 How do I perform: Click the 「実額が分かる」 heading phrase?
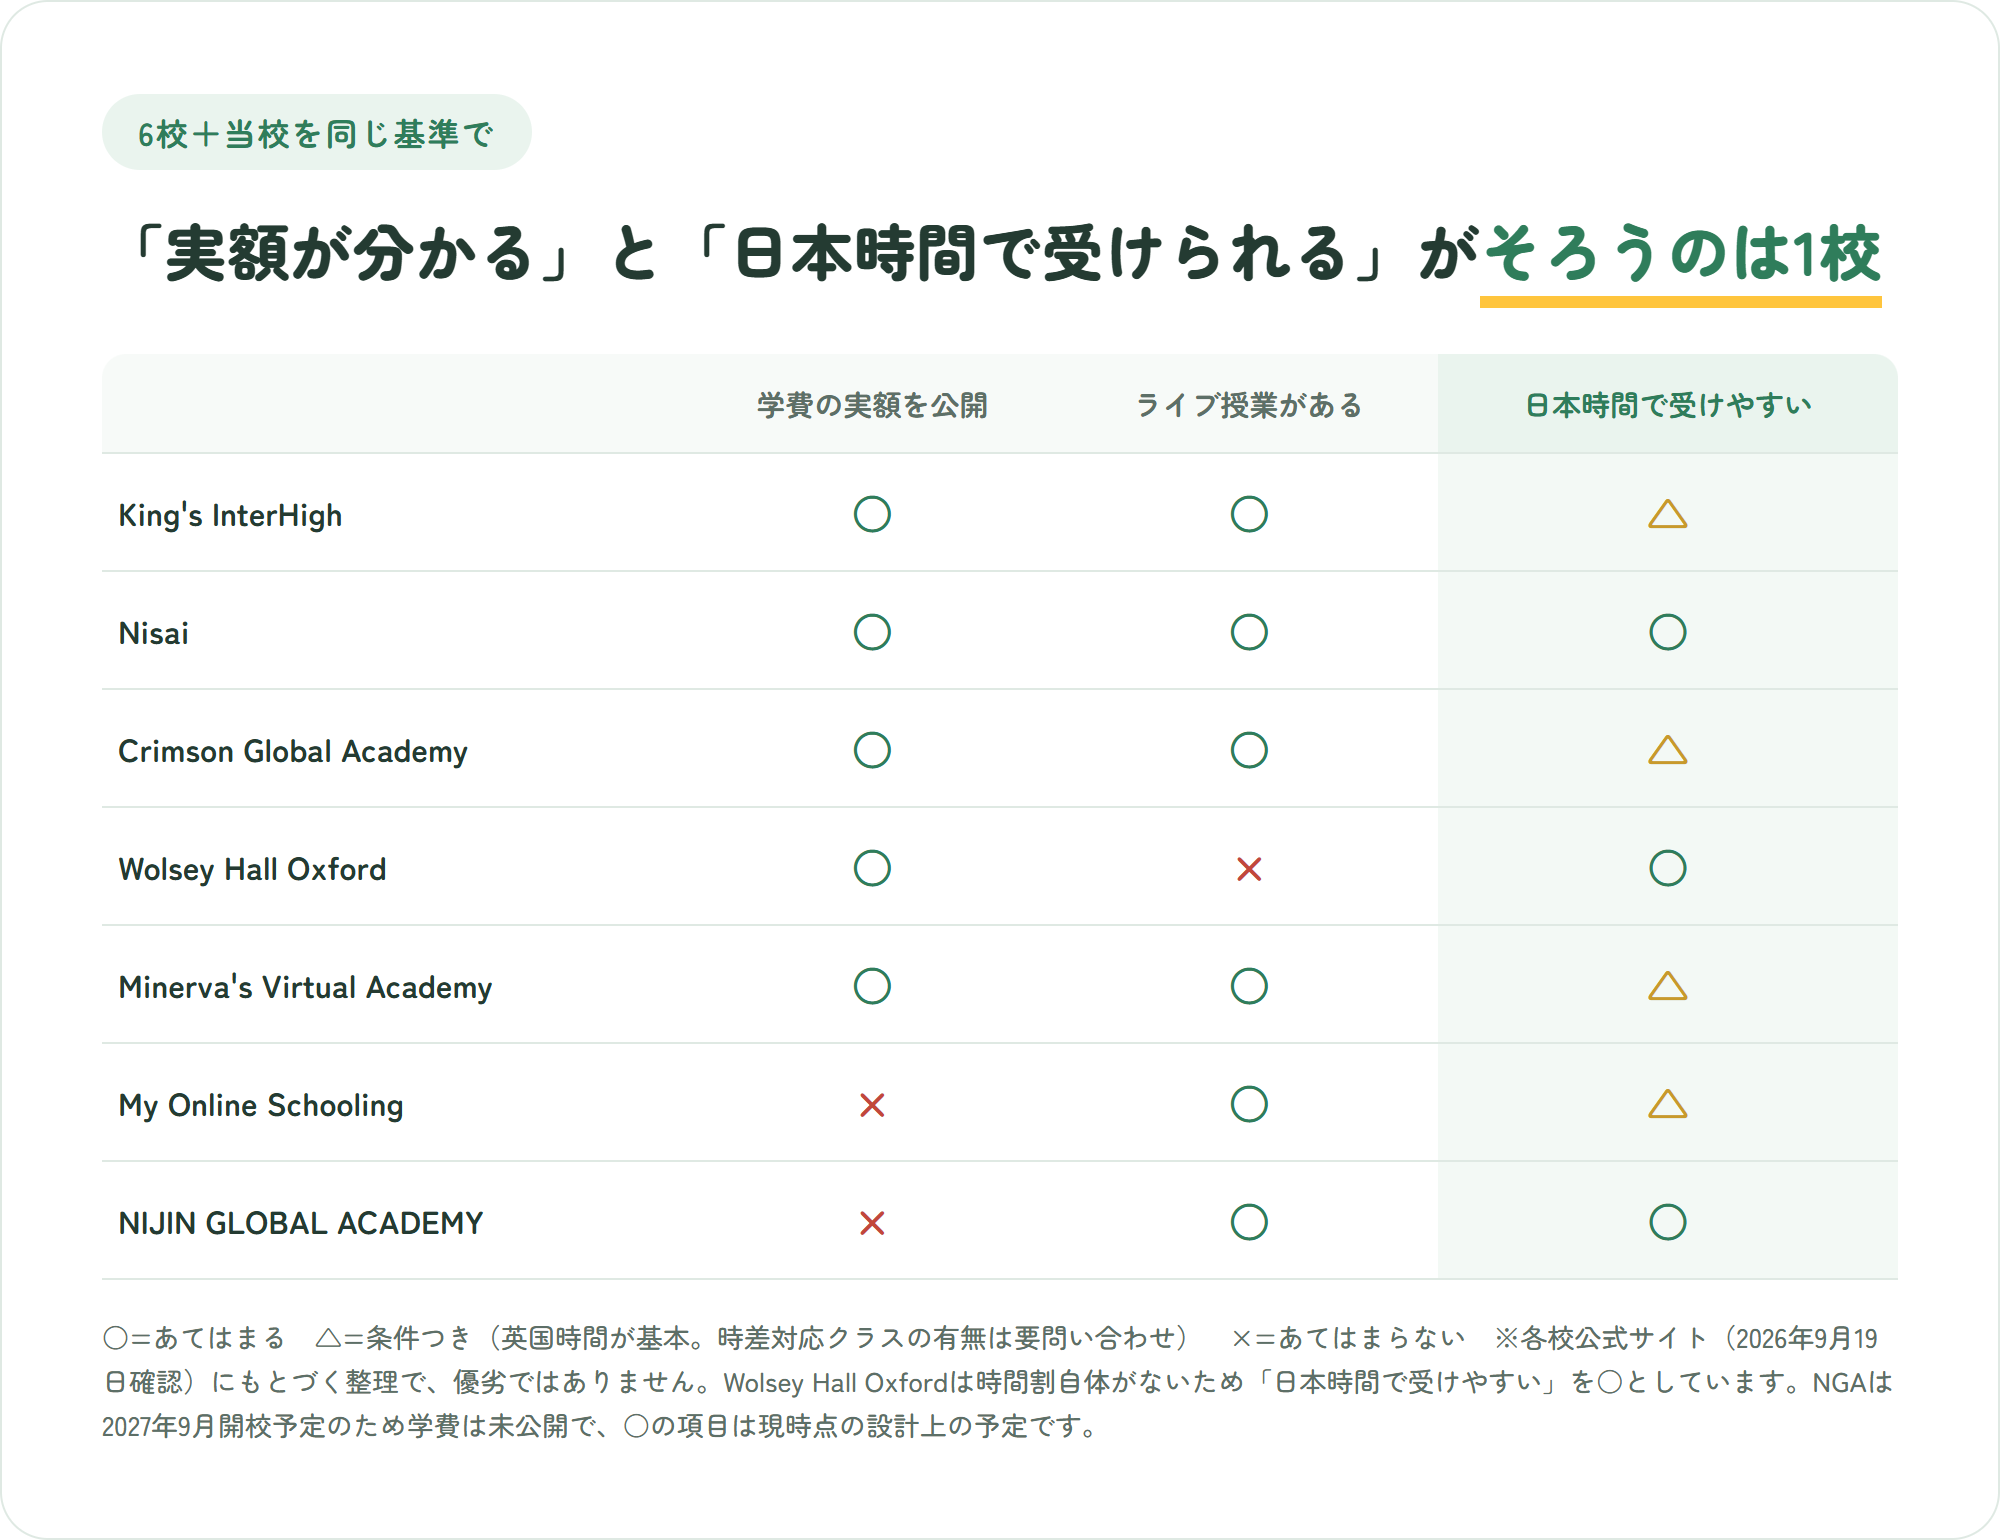point(353,253)
